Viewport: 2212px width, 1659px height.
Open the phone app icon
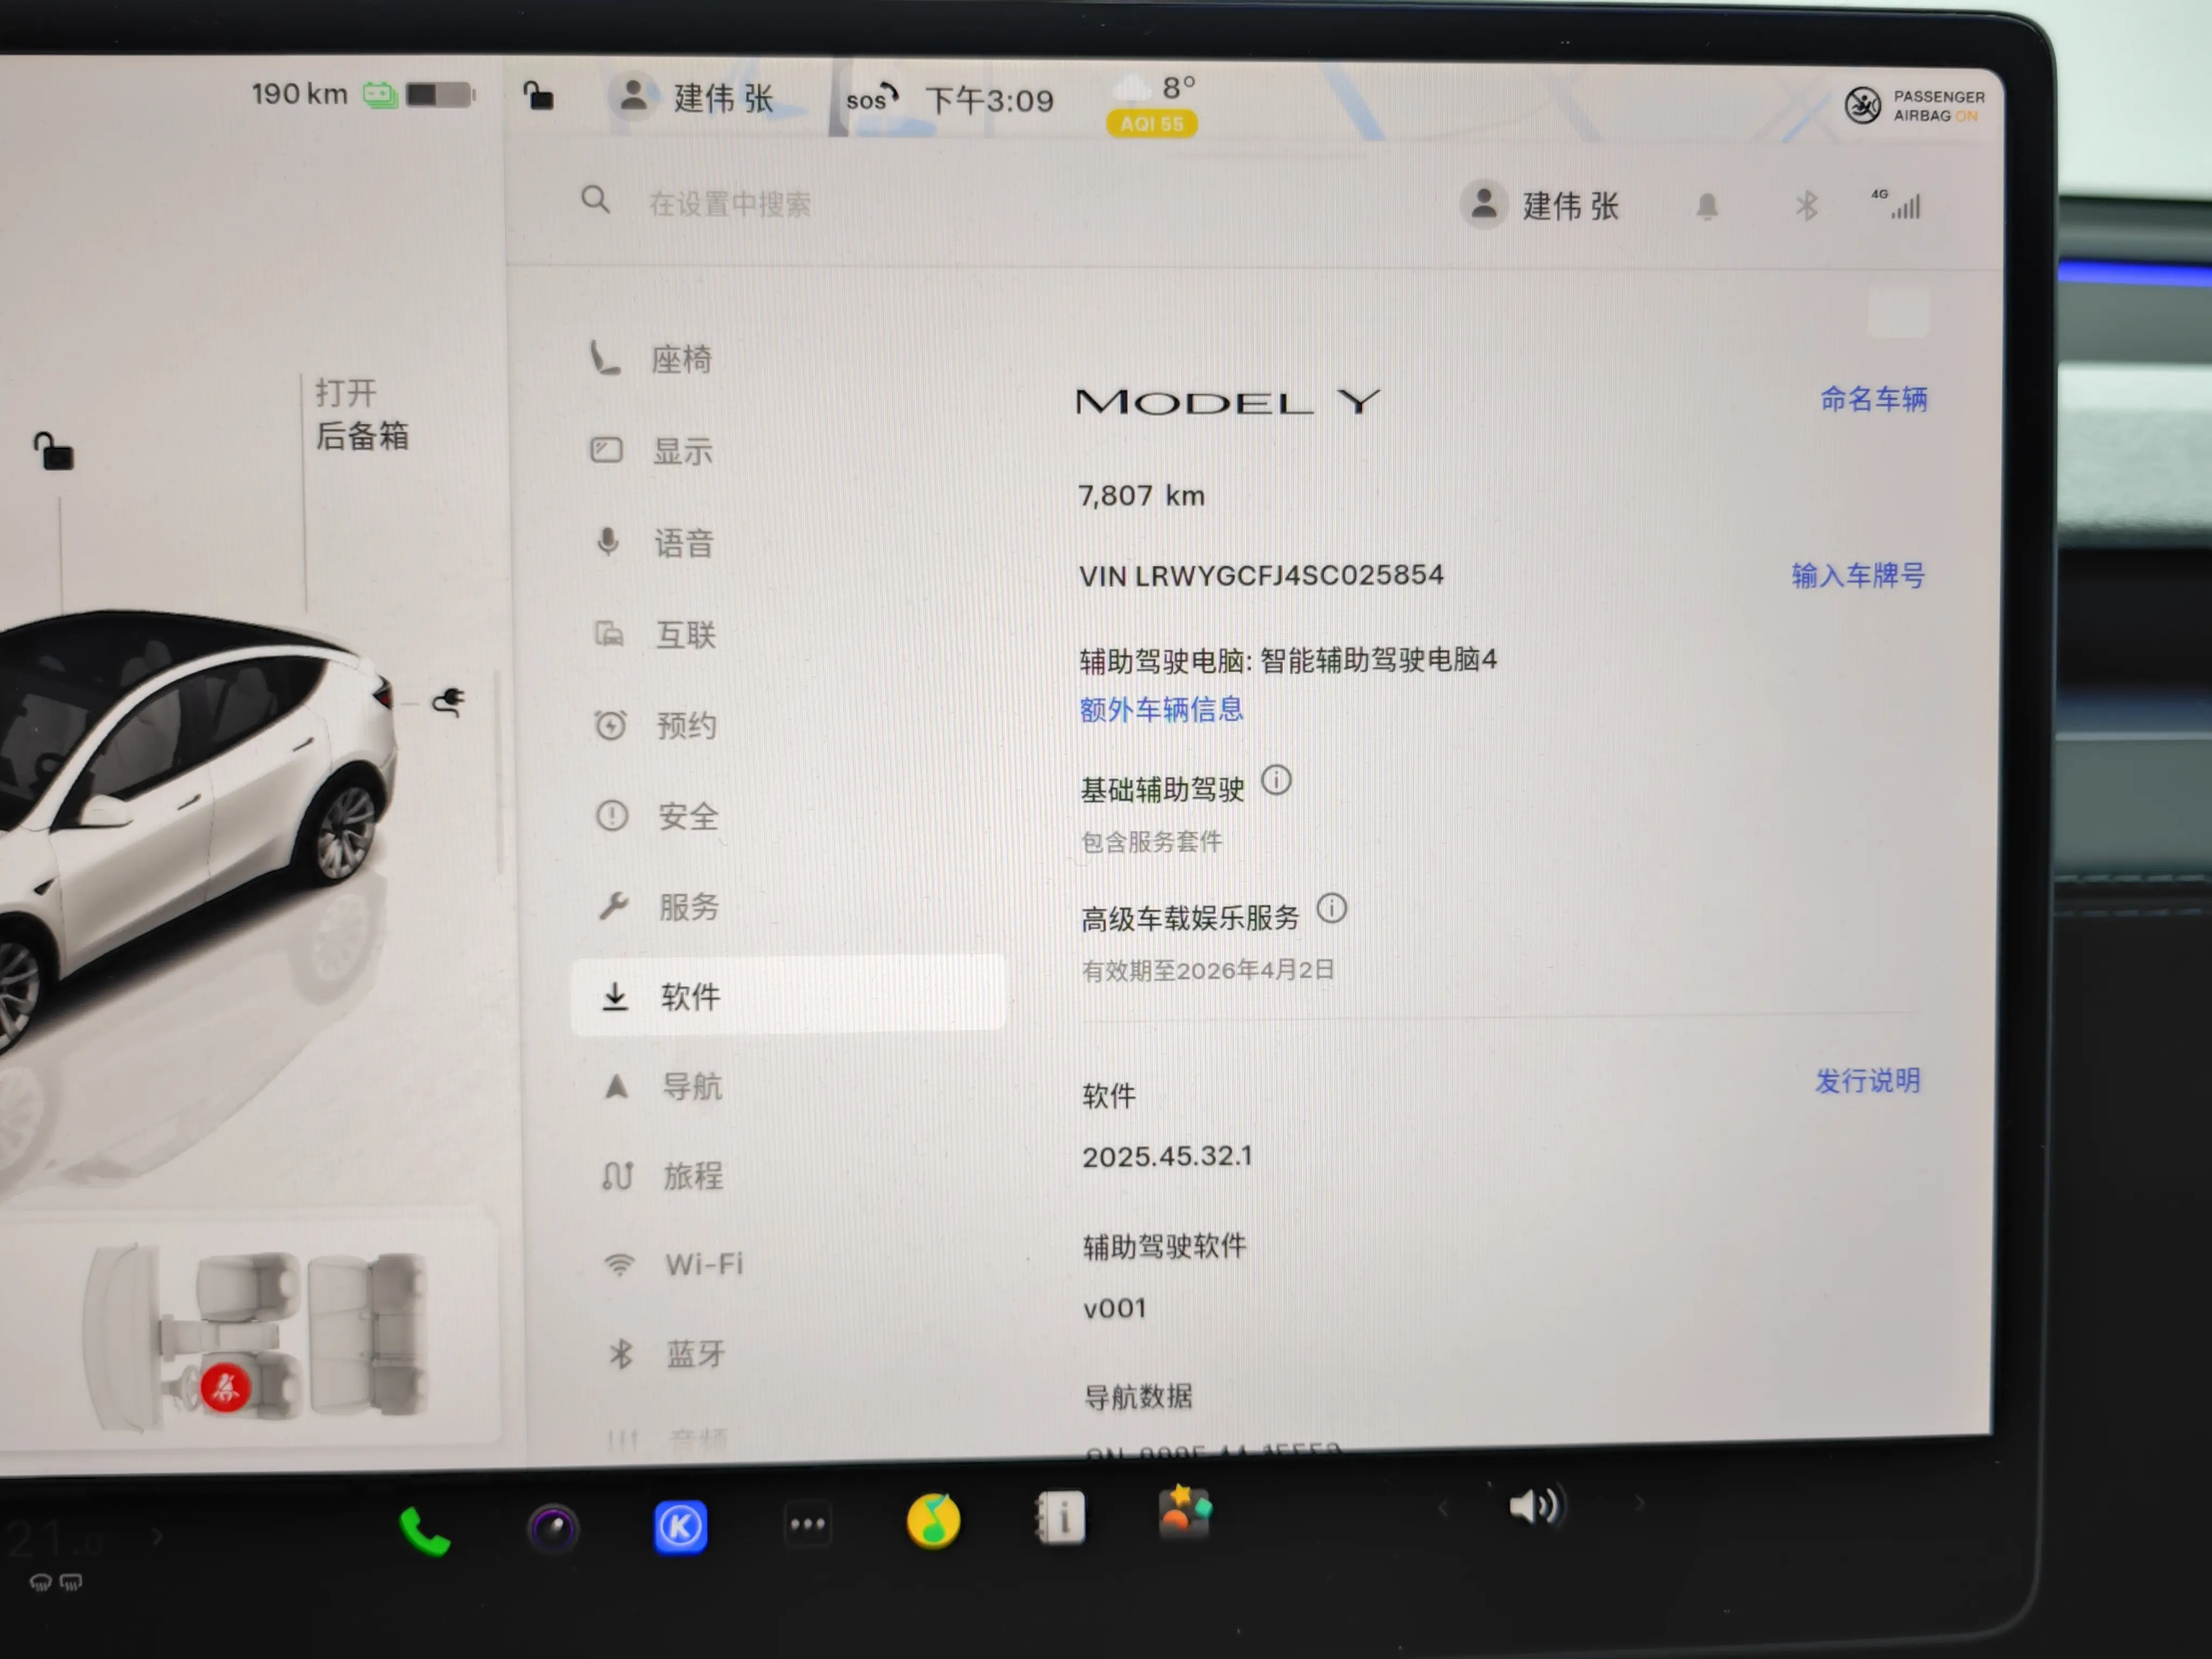click(x=424, y=1531)
